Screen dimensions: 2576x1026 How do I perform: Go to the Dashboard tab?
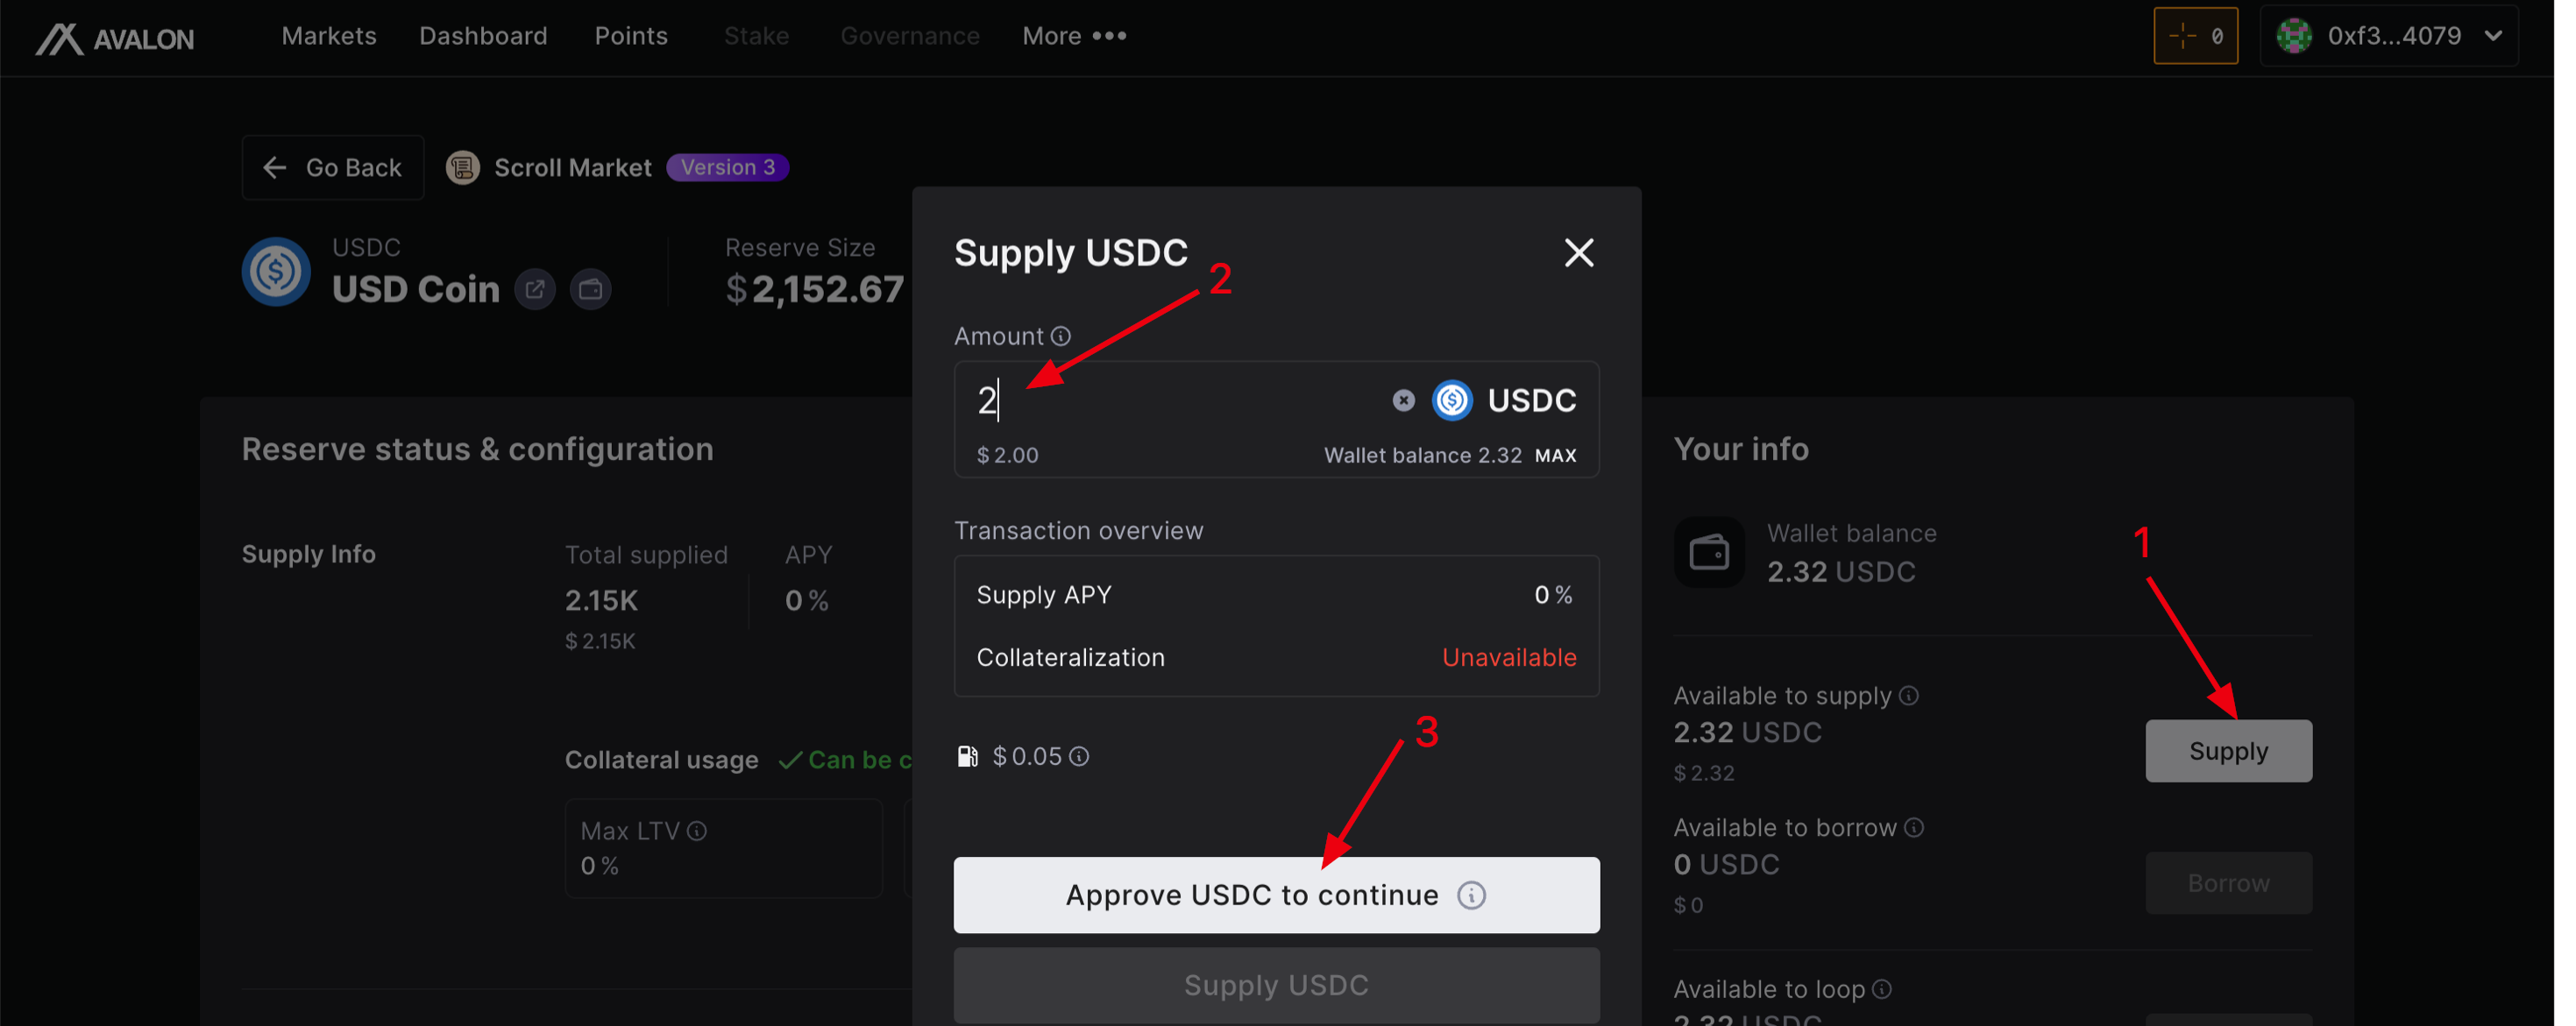[483, 36]
